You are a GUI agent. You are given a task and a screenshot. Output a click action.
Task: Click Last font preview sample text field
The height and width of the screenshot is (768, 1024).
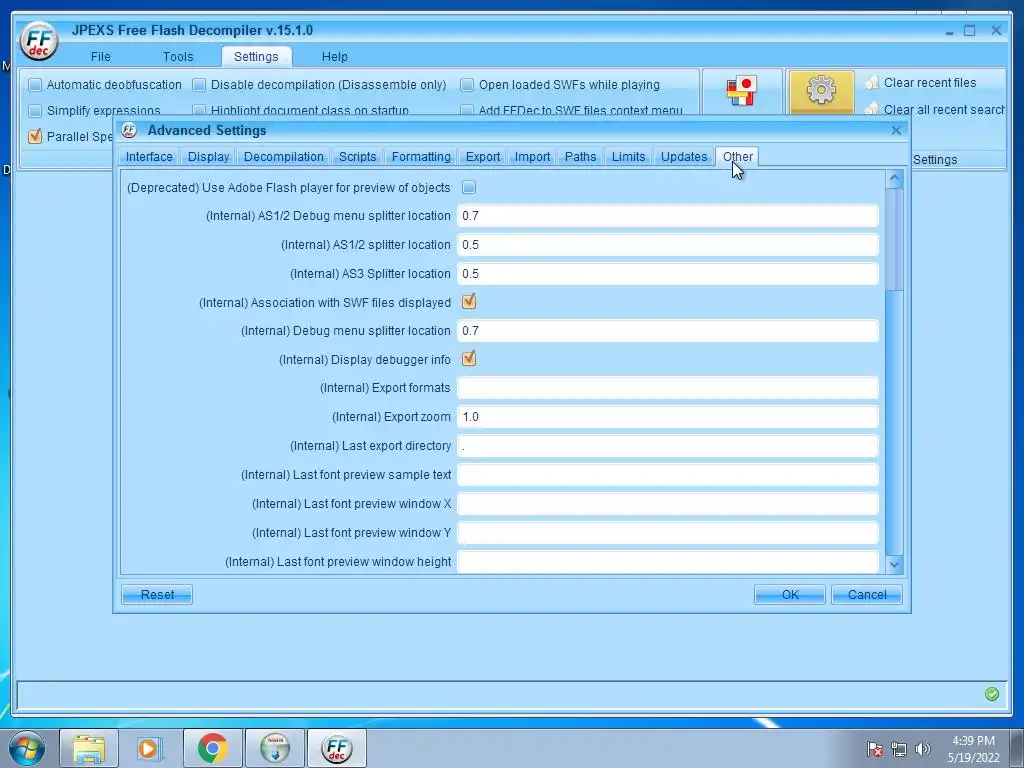tap(667, 475)
